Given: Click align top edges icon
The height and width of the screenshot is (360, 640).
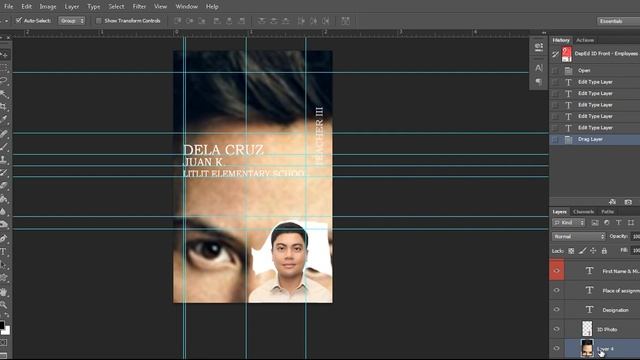Looking at the screenshot, I should coord(178,21).
